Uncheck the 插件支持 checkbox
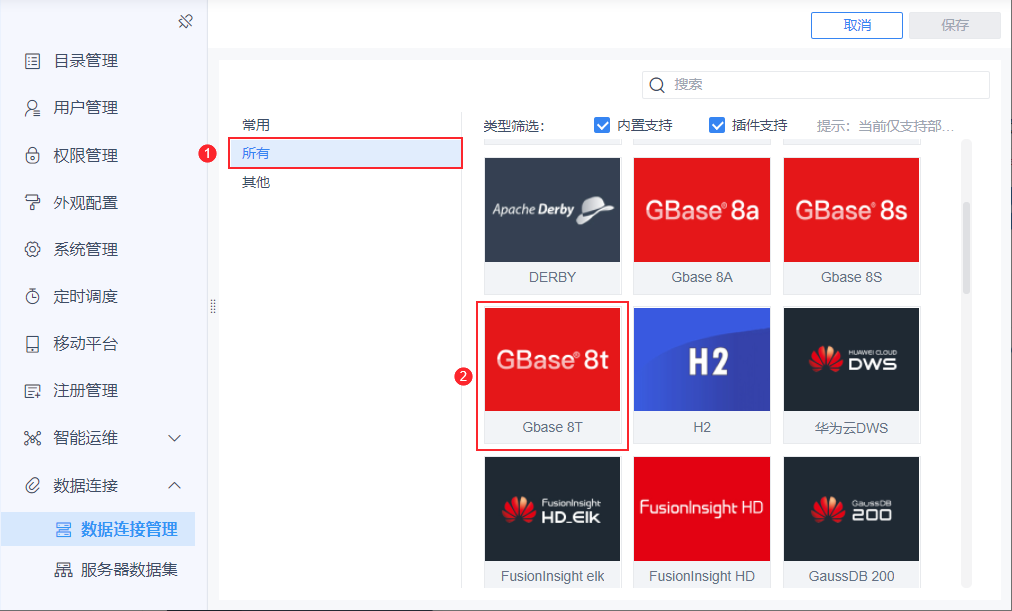Image resolution: width=1012 pixels, height=611 pixels. 716,125
